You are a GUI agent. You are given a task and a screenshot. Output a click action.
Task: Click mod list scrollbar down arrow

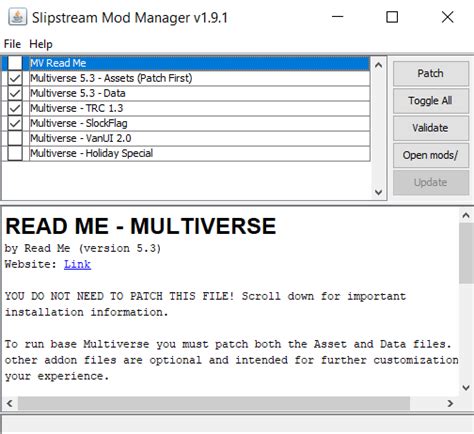(x=378, y=192)
